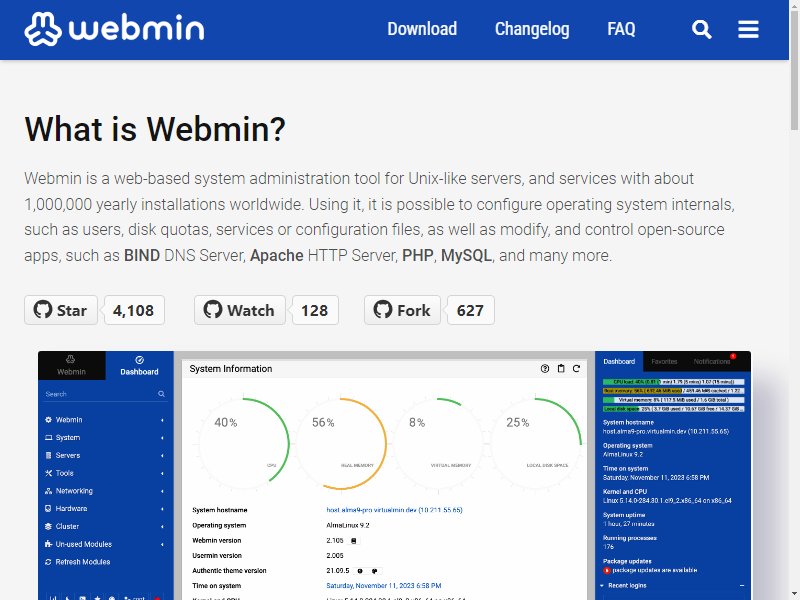Click the 40% CPU gauge
Viewport: 800px width, 600px height.
tap(243, 443)
